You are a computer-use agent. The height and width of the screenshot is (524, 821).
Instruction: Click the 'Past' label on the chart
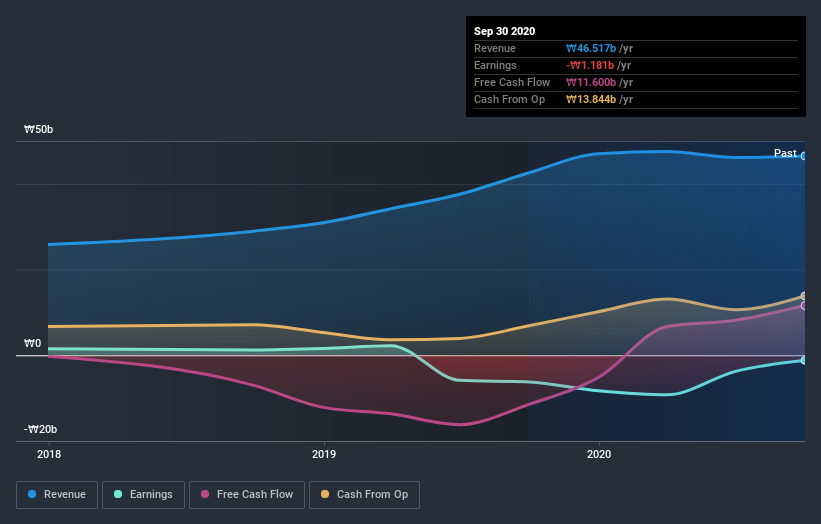point(785,153)
